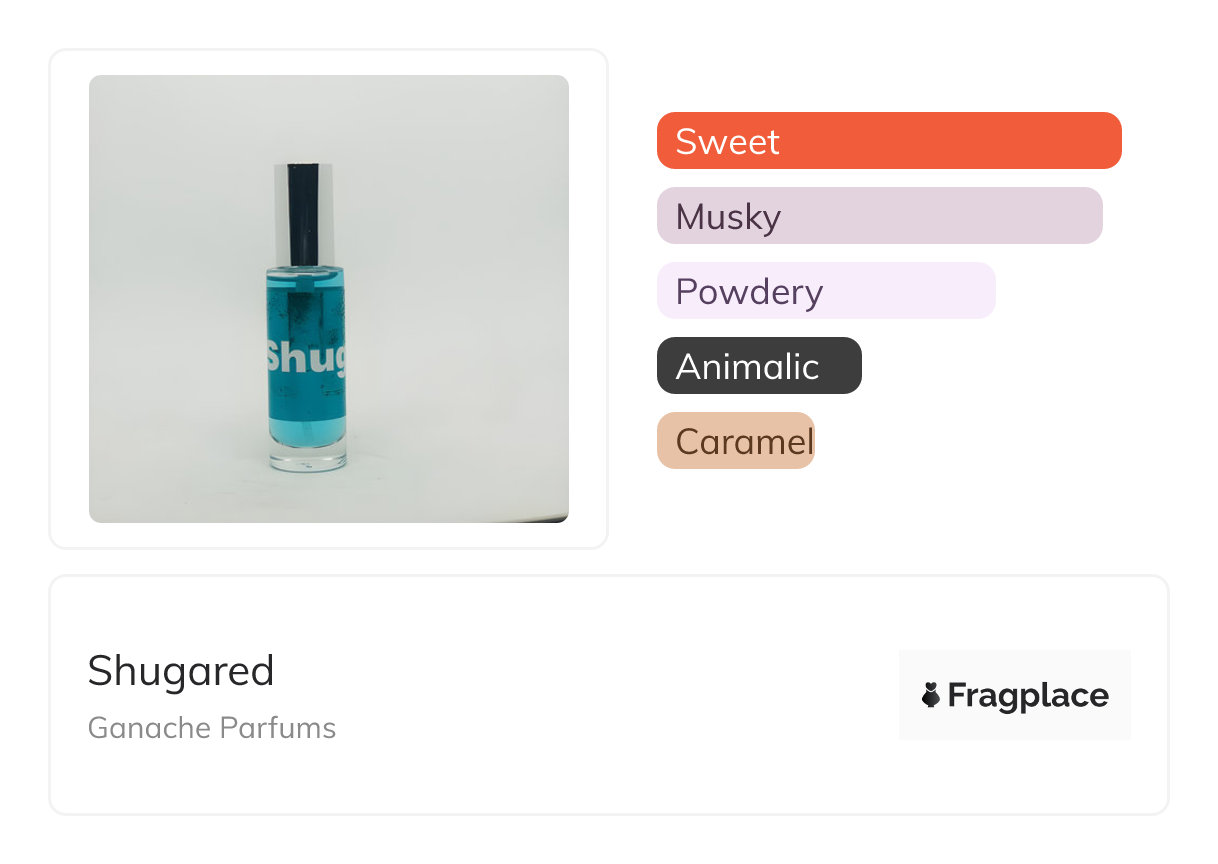Click the word Sweet in the orange bar
The width and height of the screenshot is (1218, 864).
point(727,141)
